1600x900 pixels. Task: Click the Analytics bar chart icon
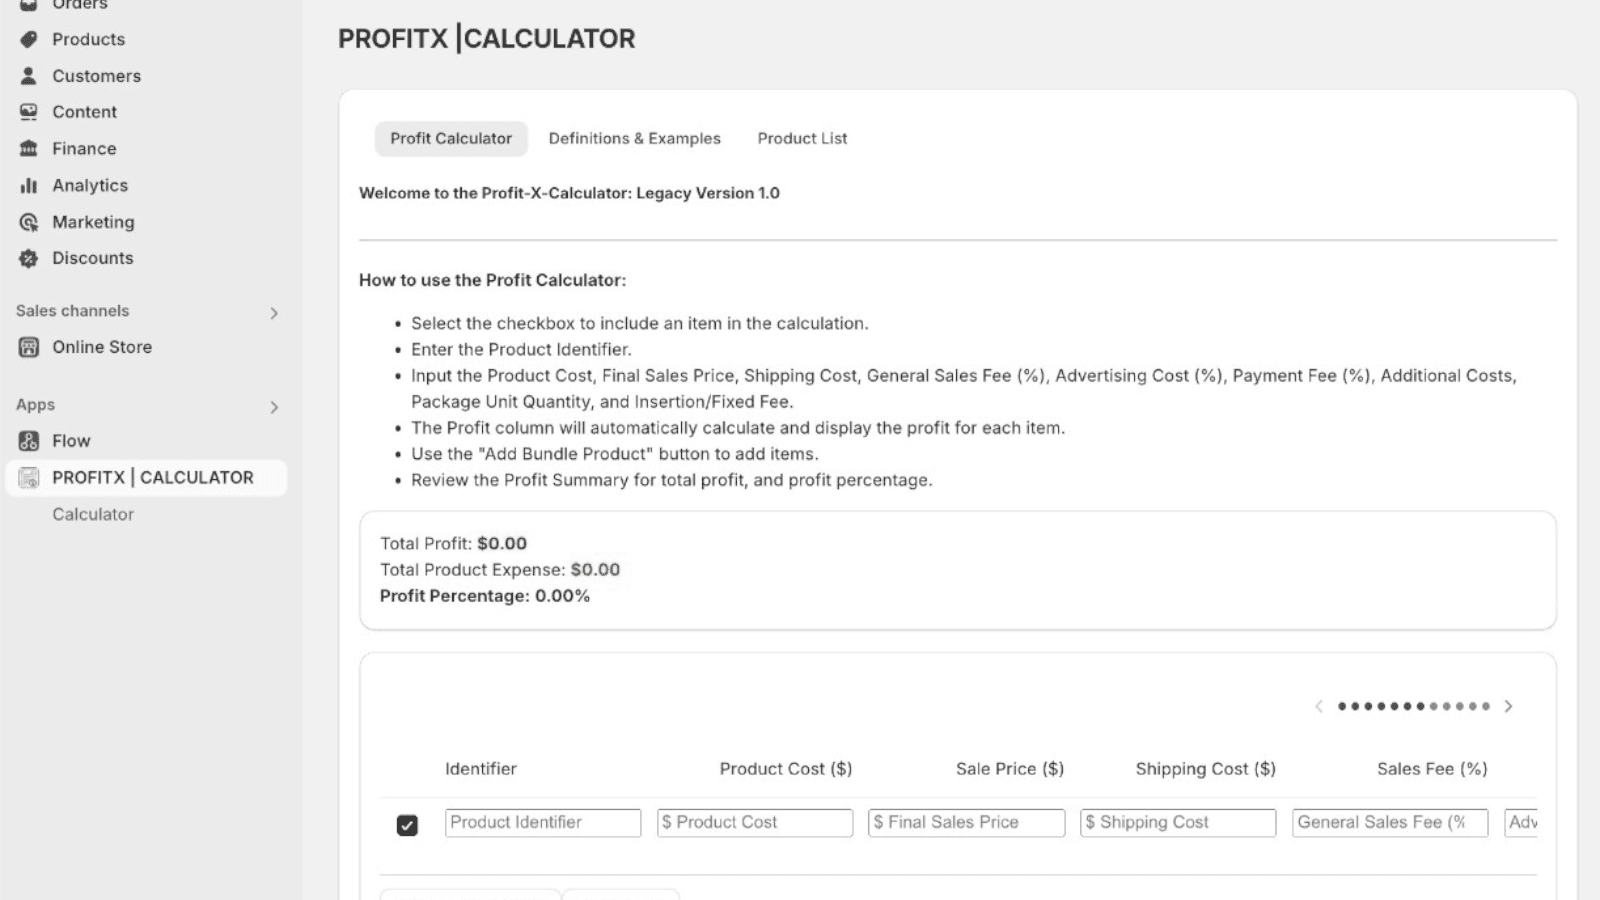(x=29, y=185)
